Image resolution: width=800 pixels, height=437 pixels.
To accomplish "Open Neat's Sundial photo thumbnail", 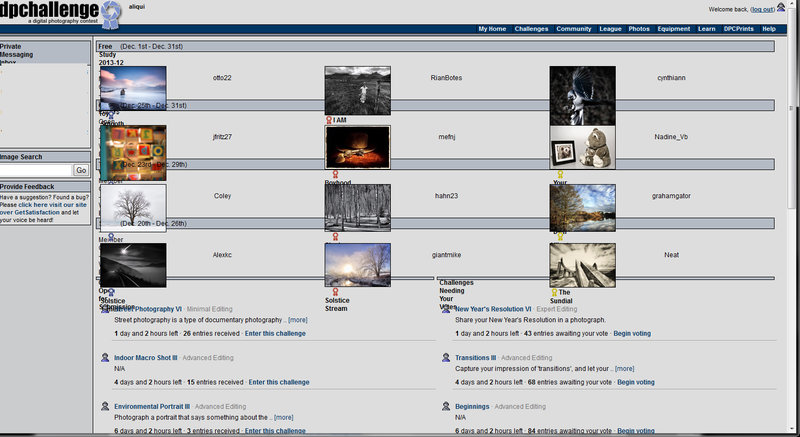I will coord(583,265).
